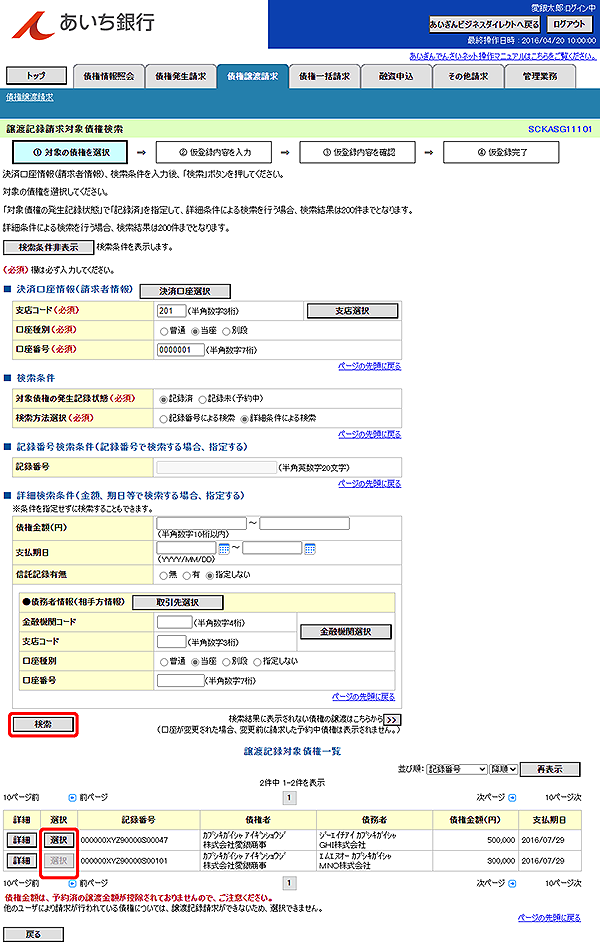600x950 pixels.
Task: Select 指定しない for debtor 口座種別
Action: pos(257,662)
